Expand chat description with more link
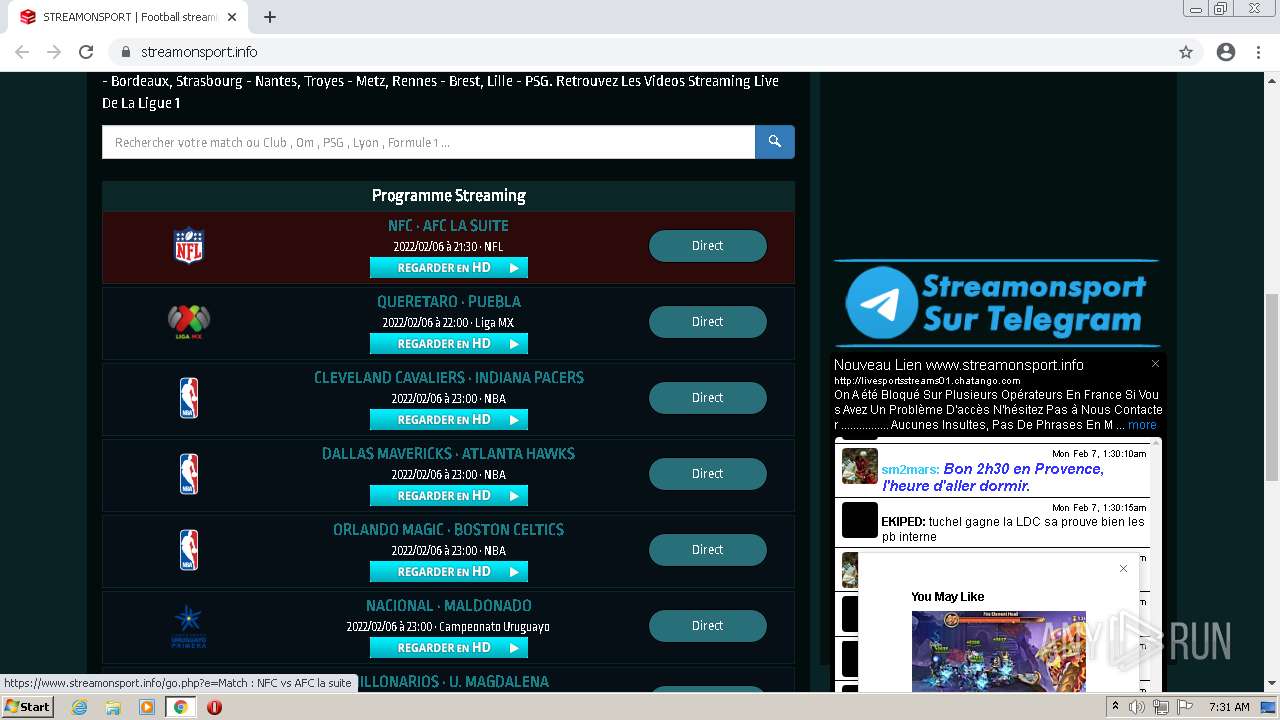The height and width of the screenshot is (720, 1280). click(1142, 425)
